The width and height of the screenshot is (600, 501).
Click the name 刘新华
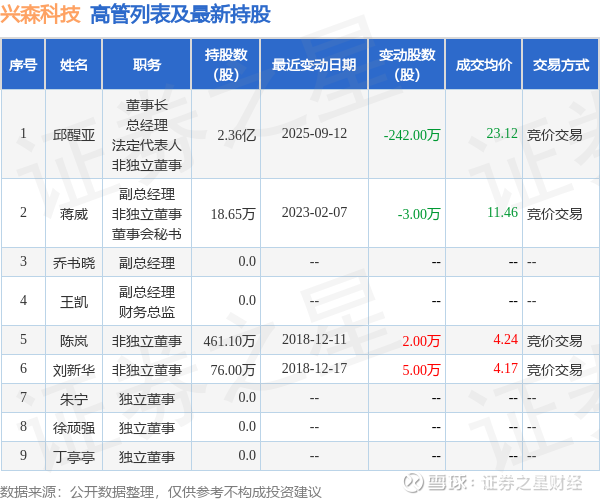tap(73, 370)
